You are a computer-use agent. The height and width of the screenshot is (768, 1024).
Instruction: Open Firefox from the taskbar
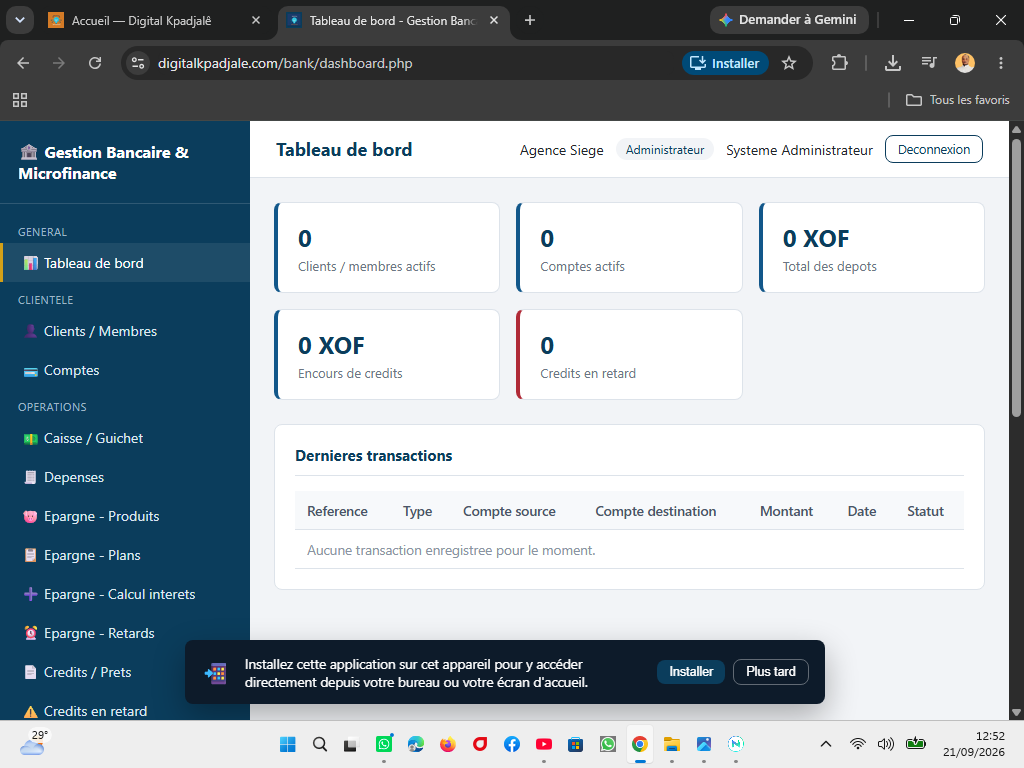[x=447, y=744]
